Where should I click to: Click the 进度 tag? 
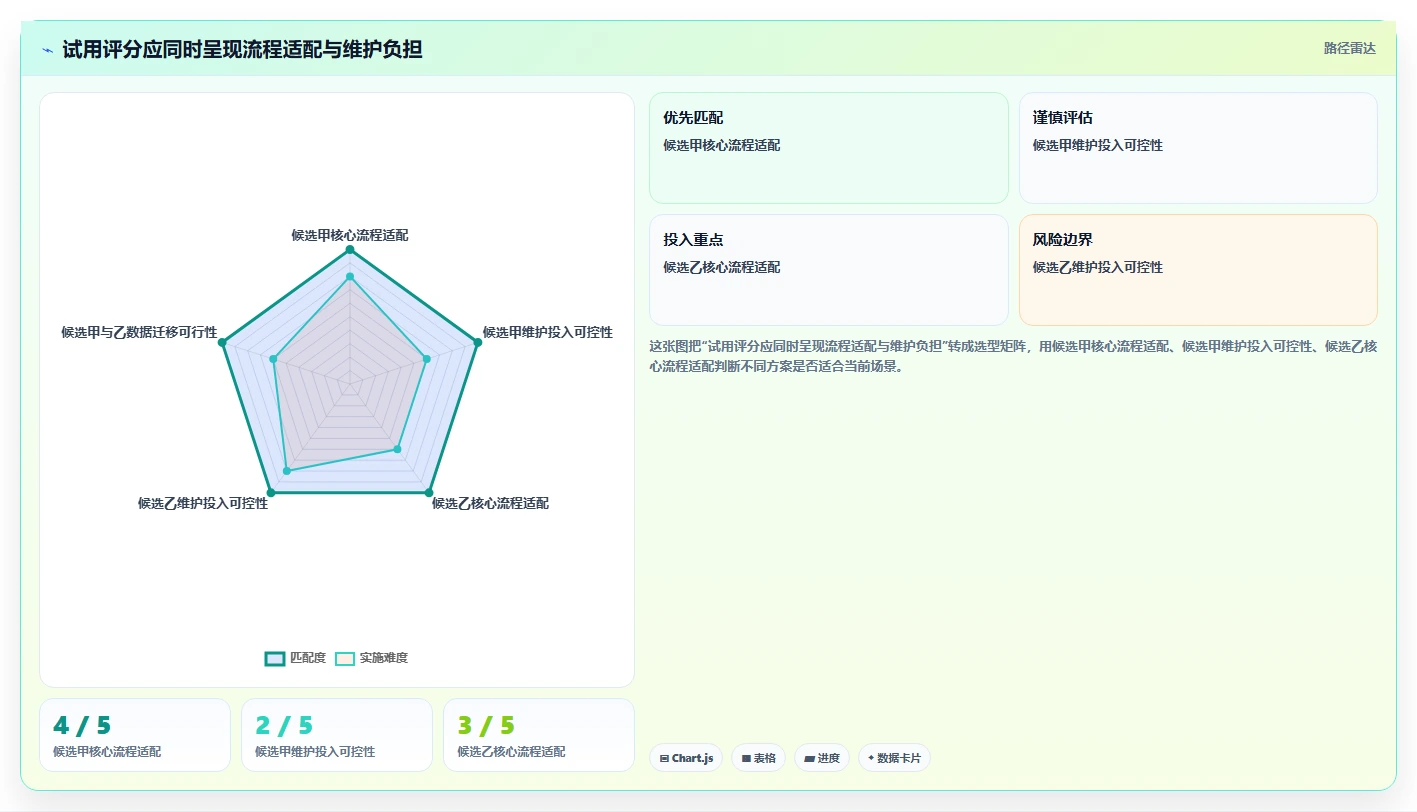(x=822, y=758)
